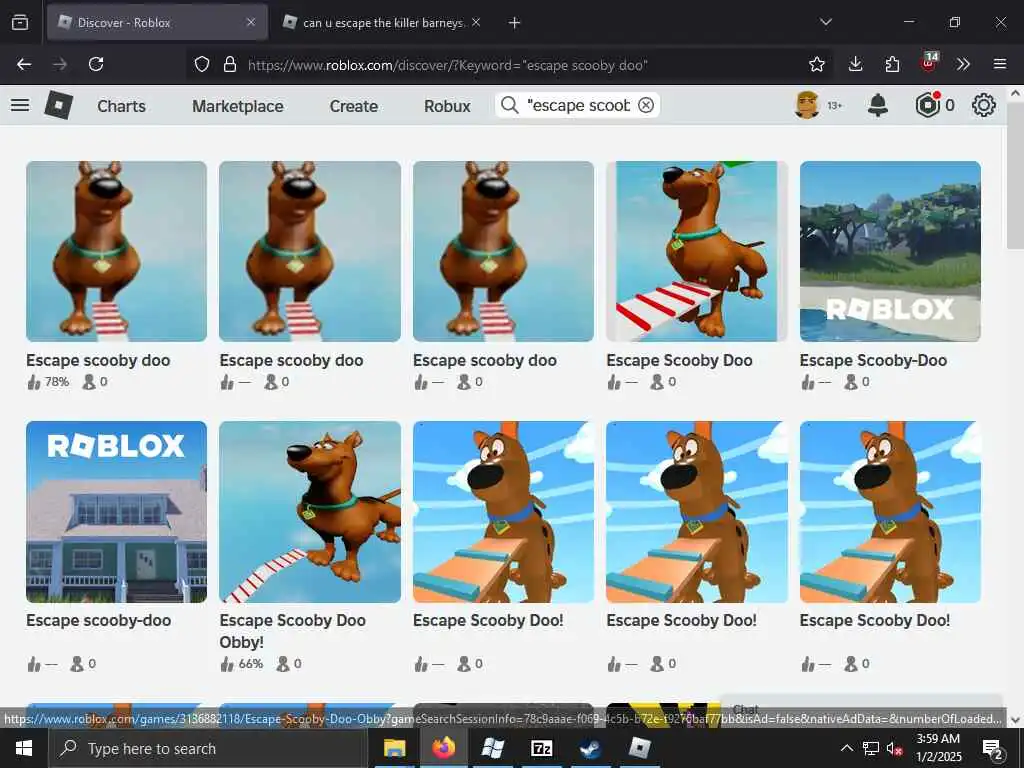Click the browser address bar URL
The image size is (1024, 768).
pos(447,65)
